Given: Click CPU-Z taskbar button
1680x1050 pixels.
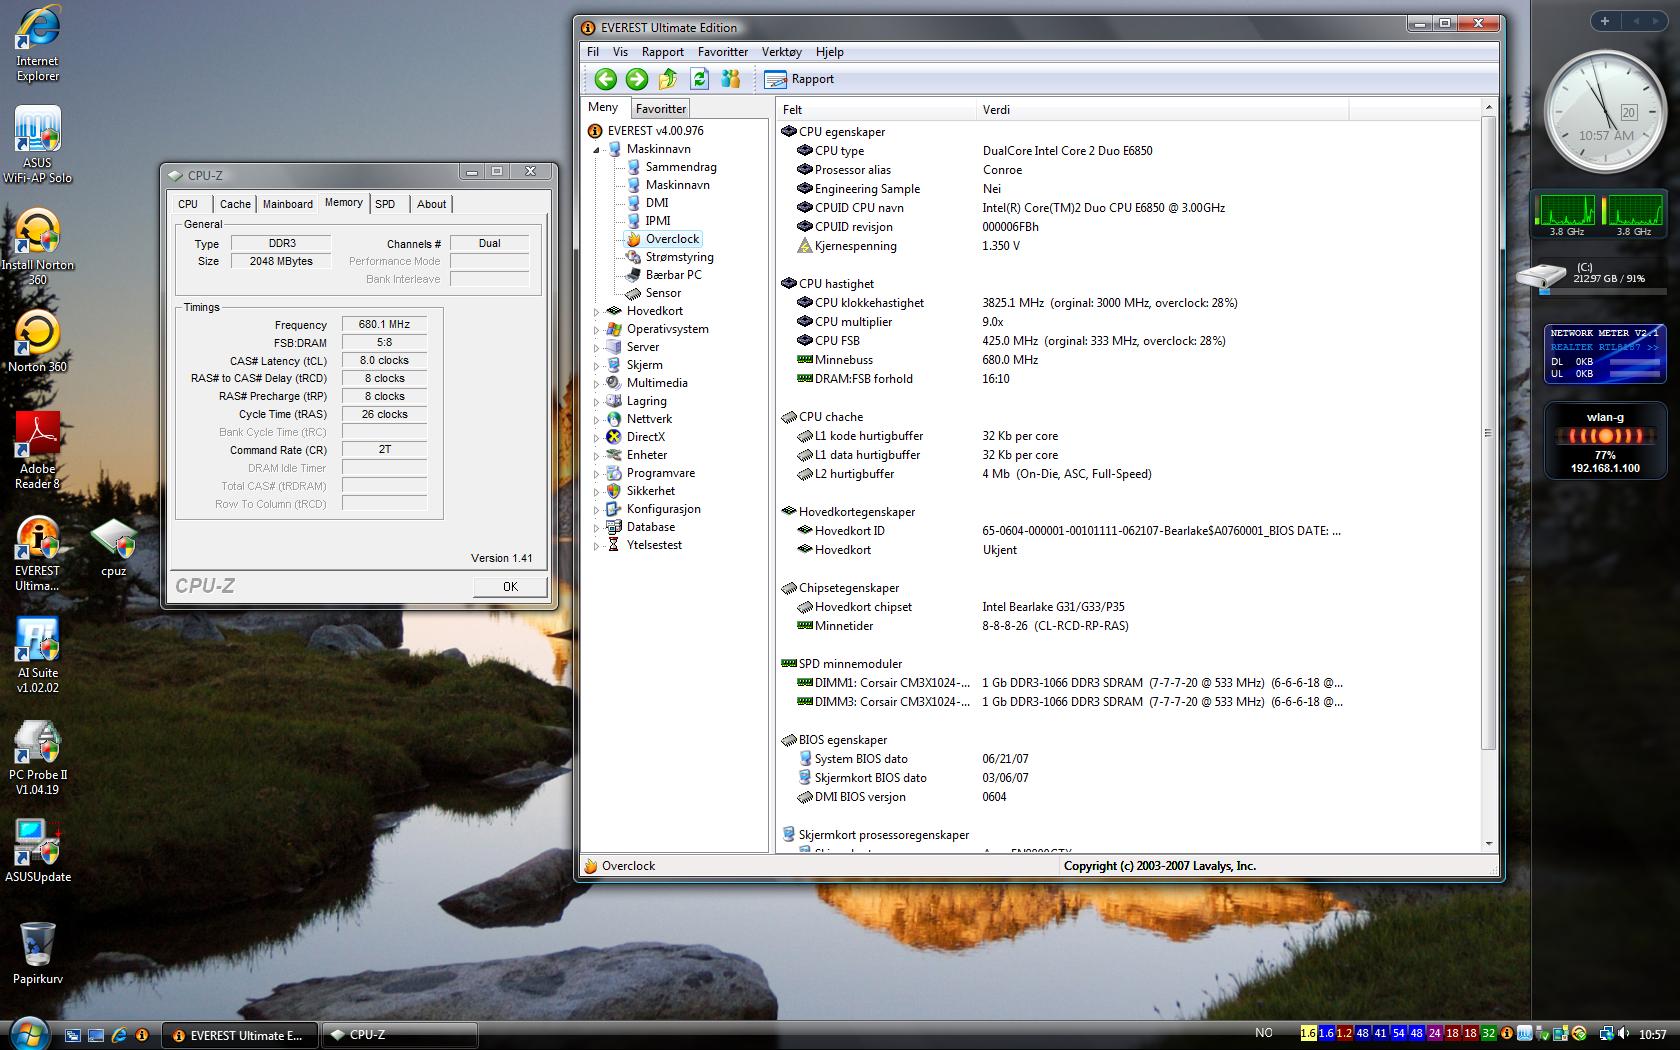Looking at the screenshot, I should point(400,1035).
